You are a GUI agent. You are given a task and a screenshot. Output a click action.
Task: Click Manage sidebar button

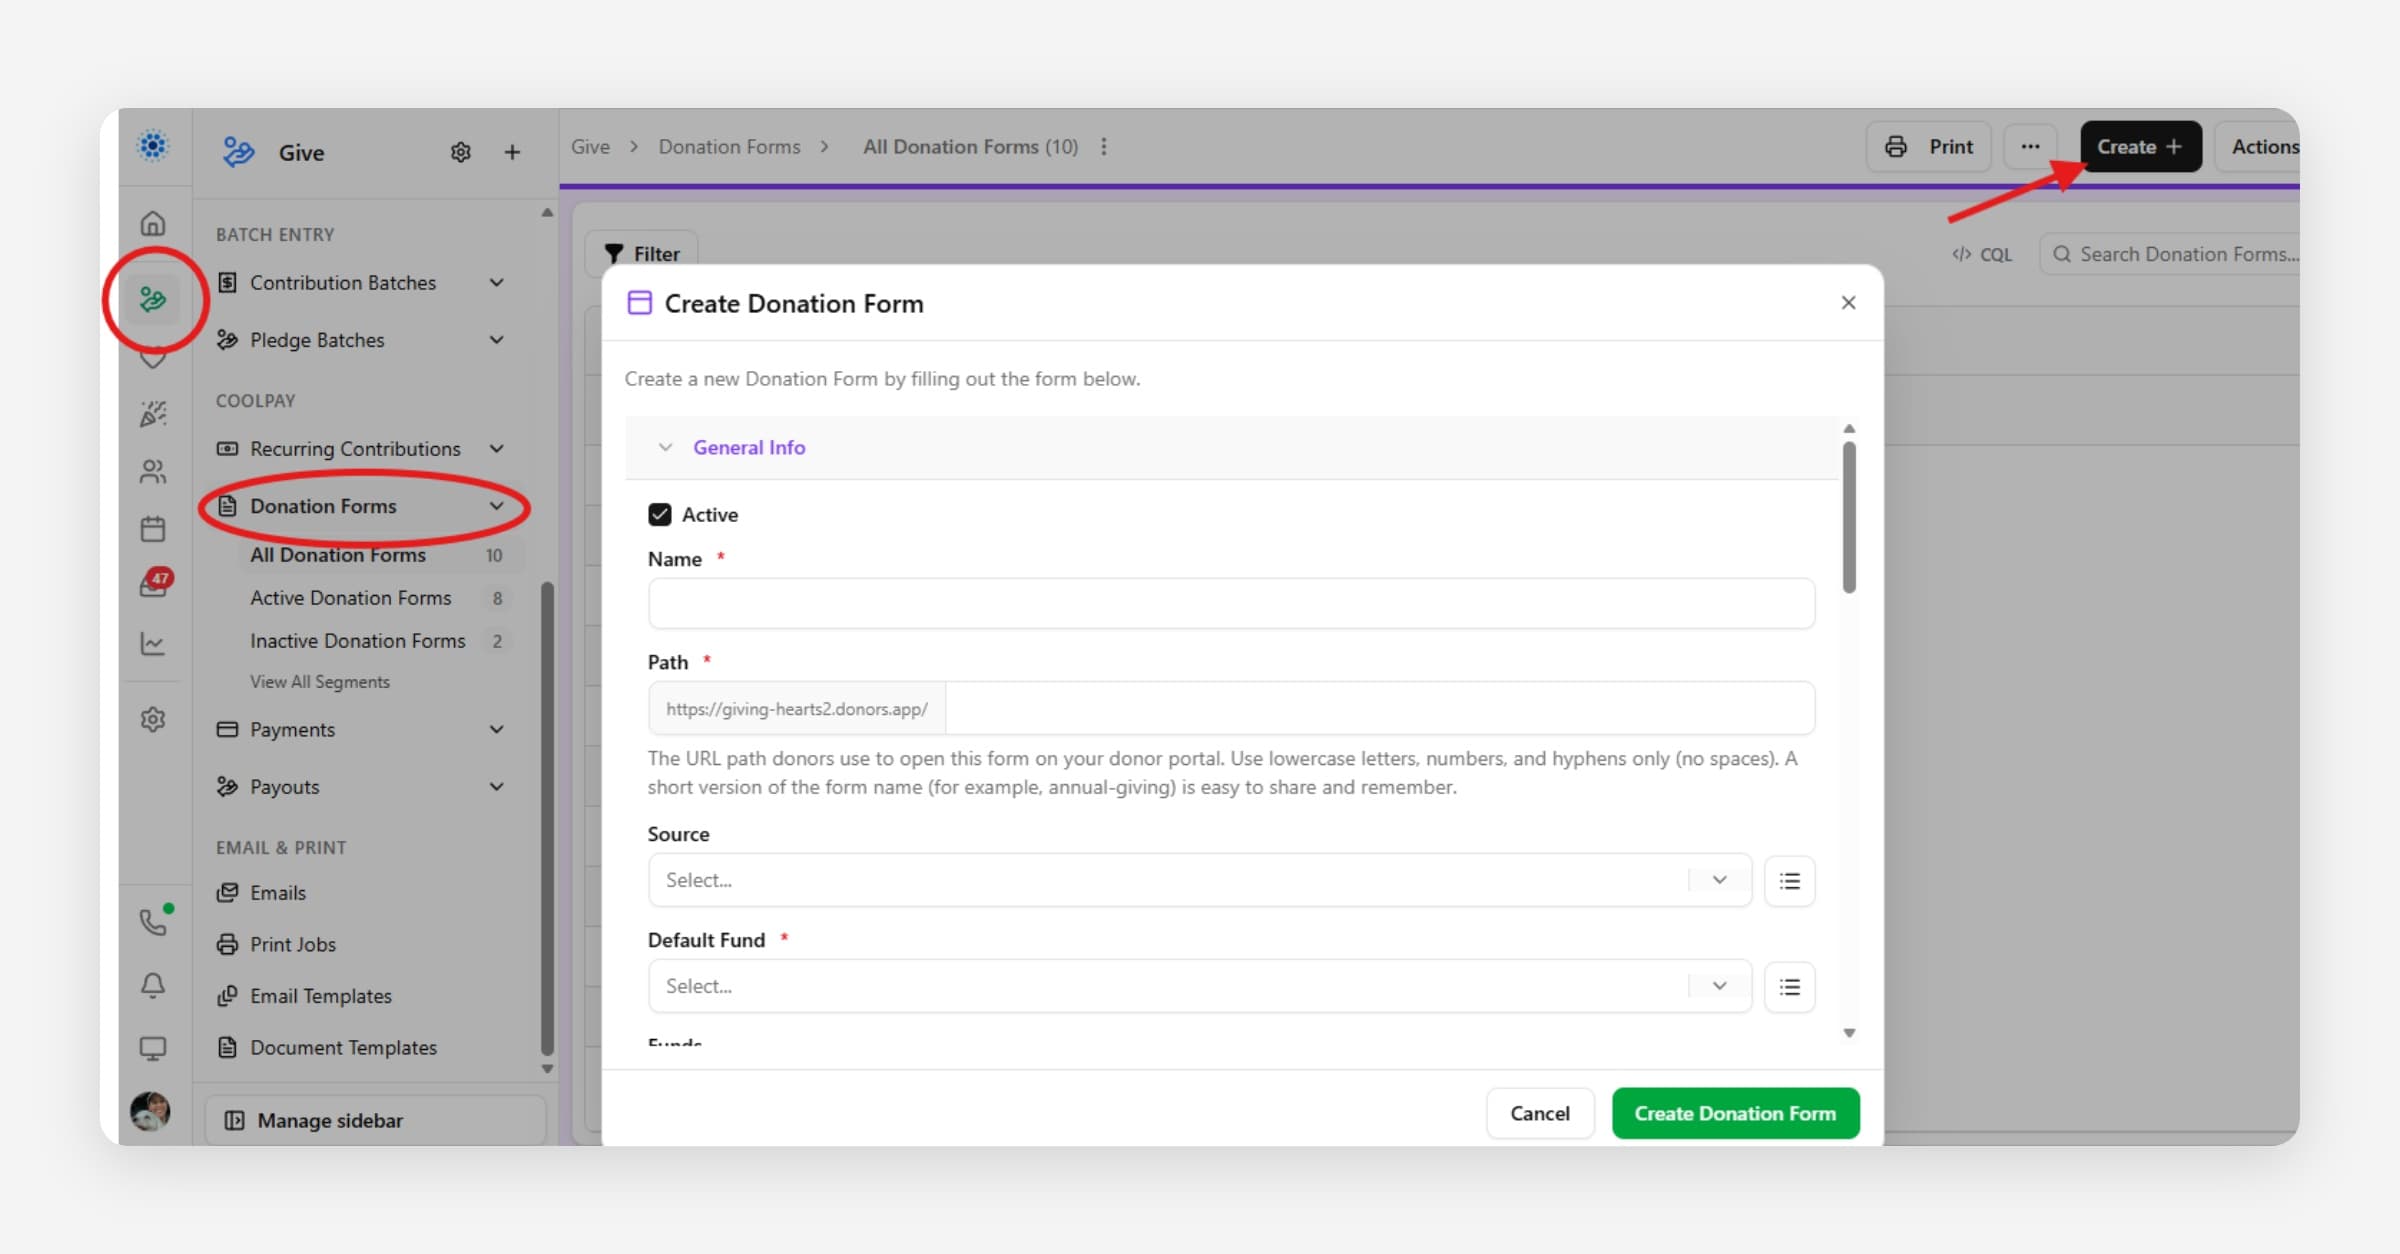(x=376, y=1121)
